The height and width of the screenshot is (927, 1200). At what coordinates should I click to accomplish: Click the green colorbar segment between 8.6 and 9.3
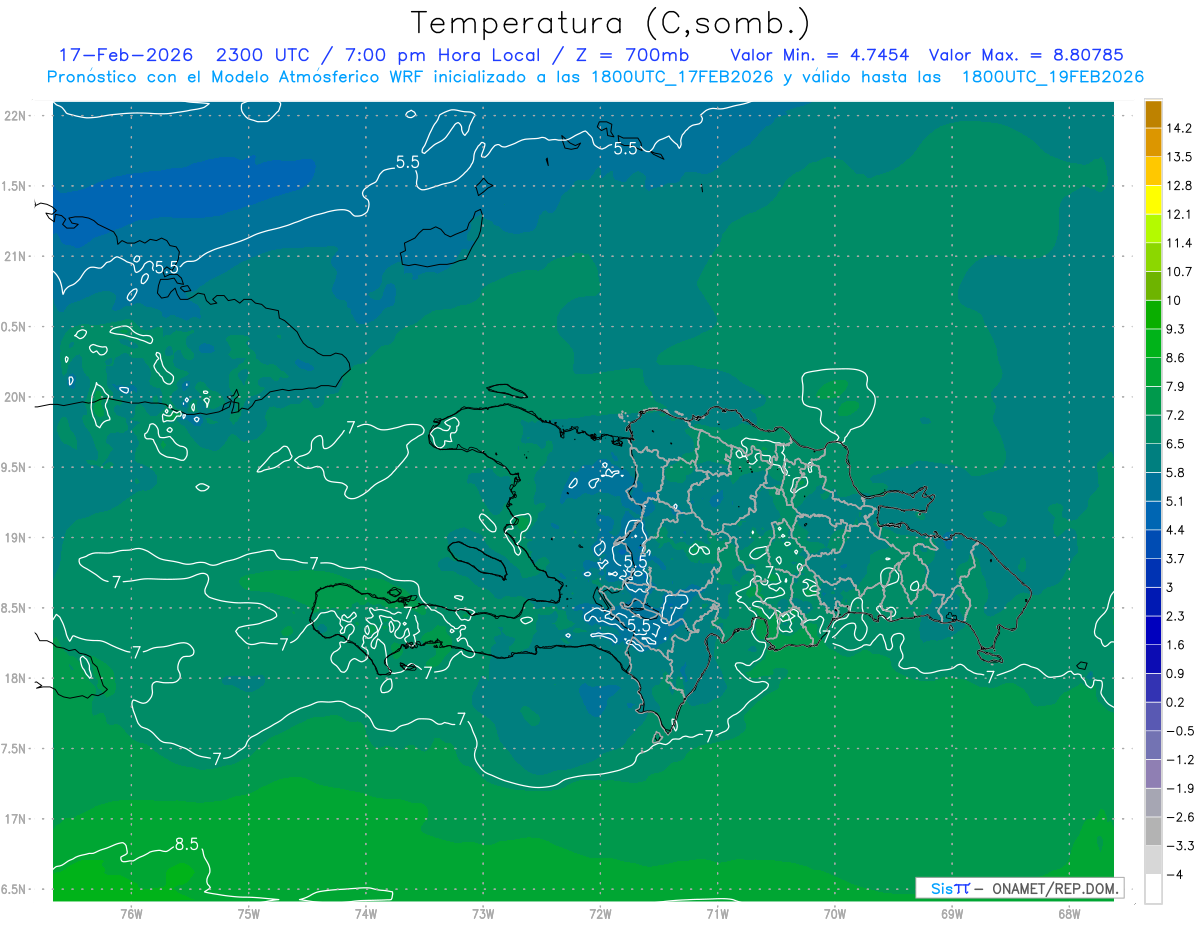tap(1153, 343)
